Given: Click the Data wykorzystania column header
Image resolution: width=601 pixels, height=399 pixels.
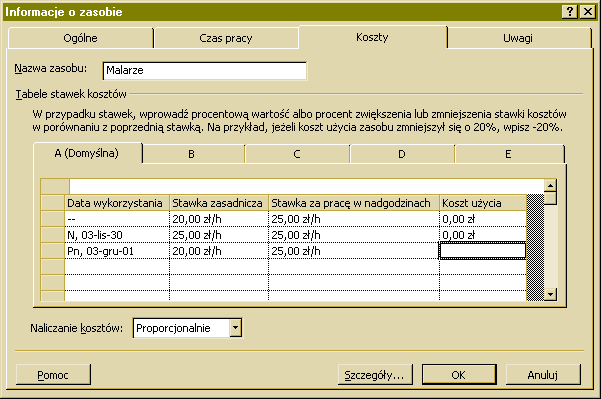Looking at the screenshot, I should pos(117,203).
